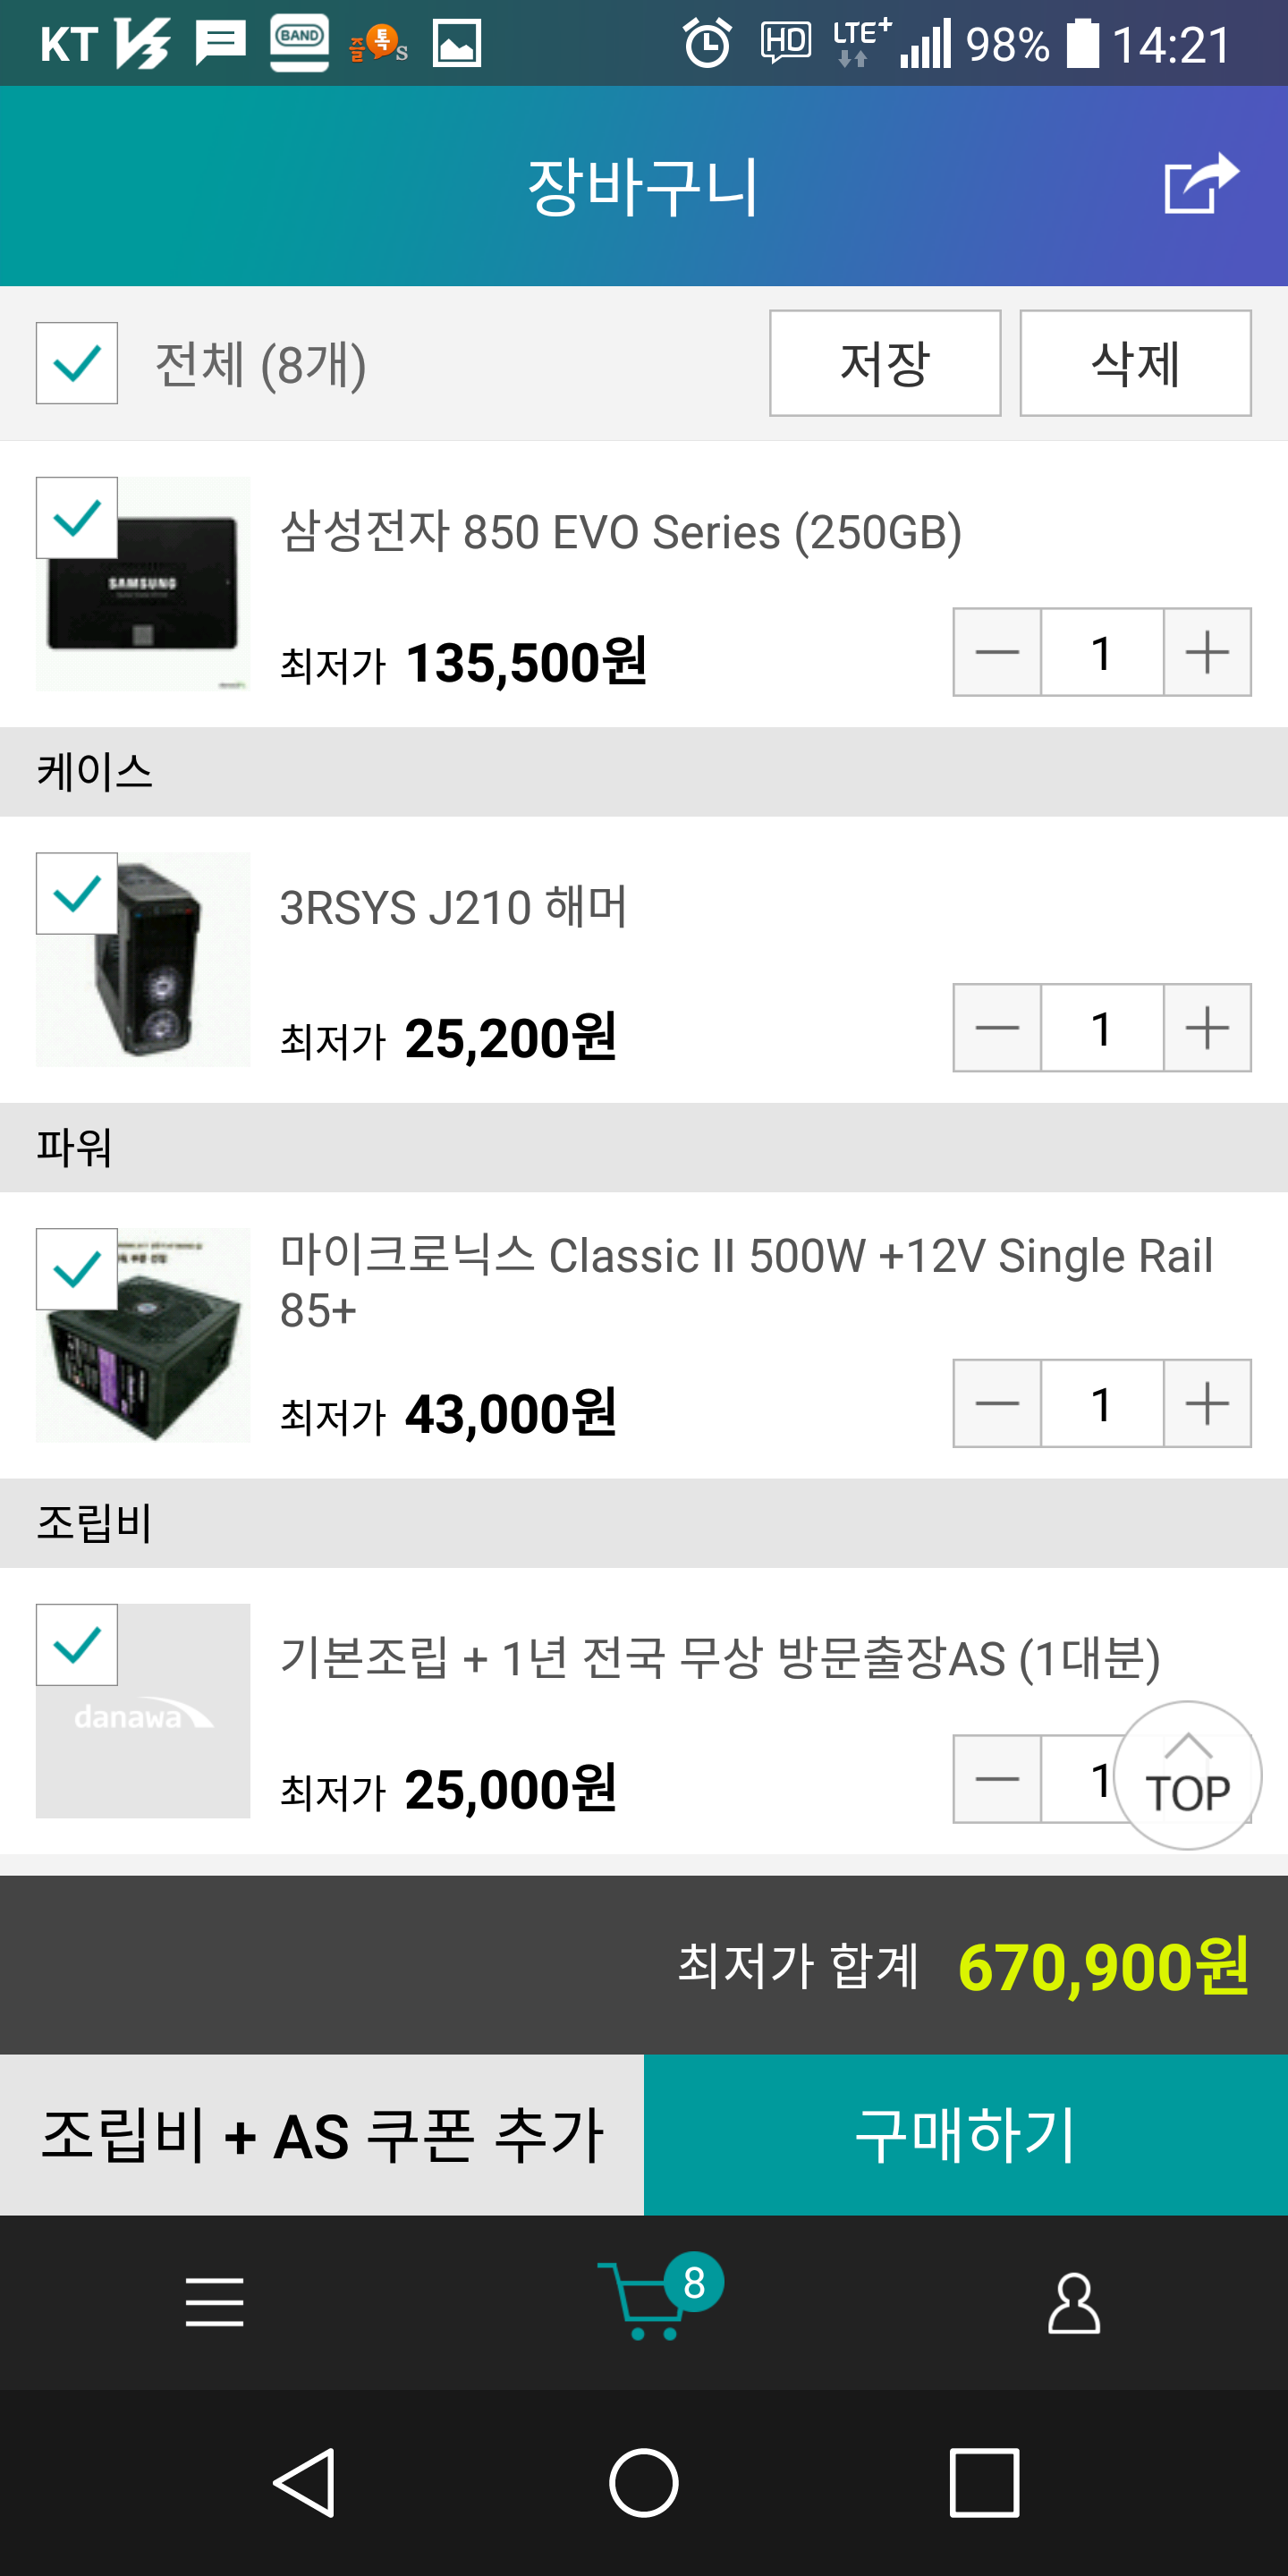The image size is (1288, 2576).
Task: Tap the 저장 button
Action: [885, 363]
